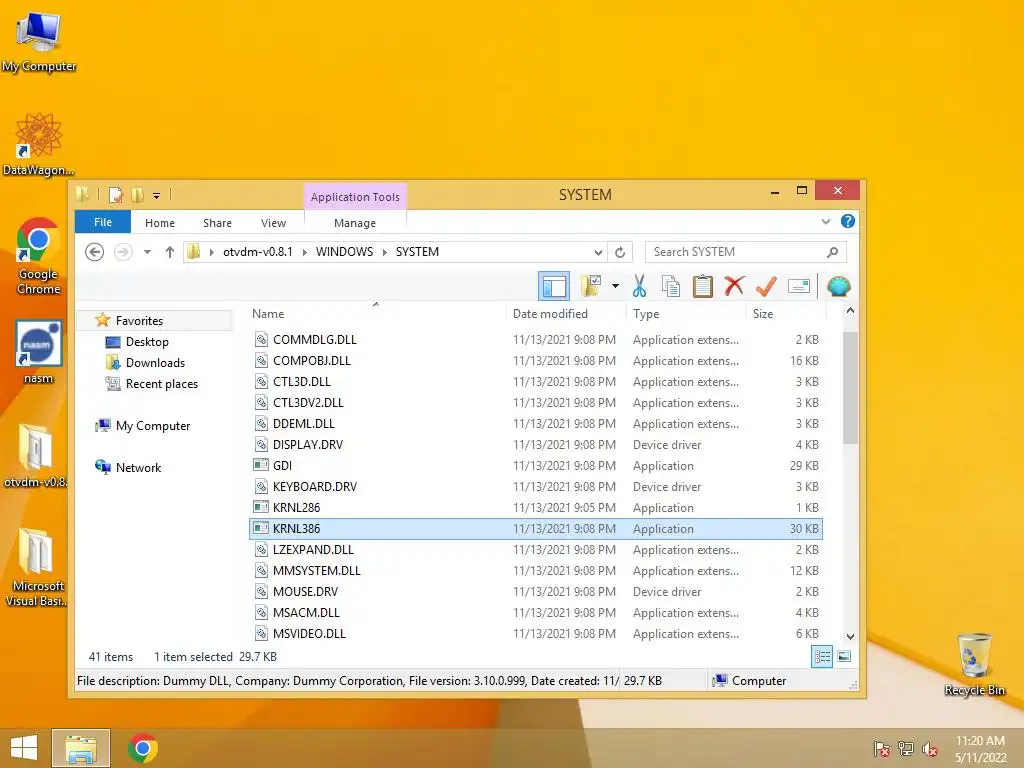Open Recent places in navigation pane

point(161,383)
